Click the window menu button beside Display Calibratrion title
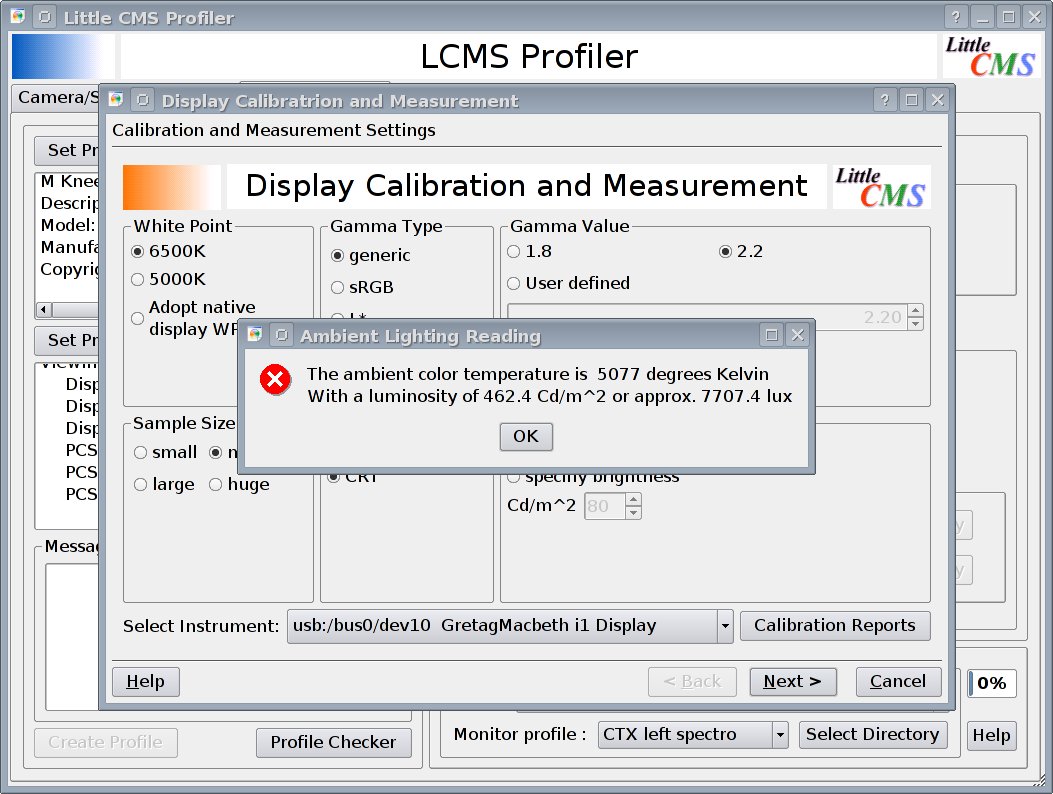The image size is (1053, 794). coord(142,100)
